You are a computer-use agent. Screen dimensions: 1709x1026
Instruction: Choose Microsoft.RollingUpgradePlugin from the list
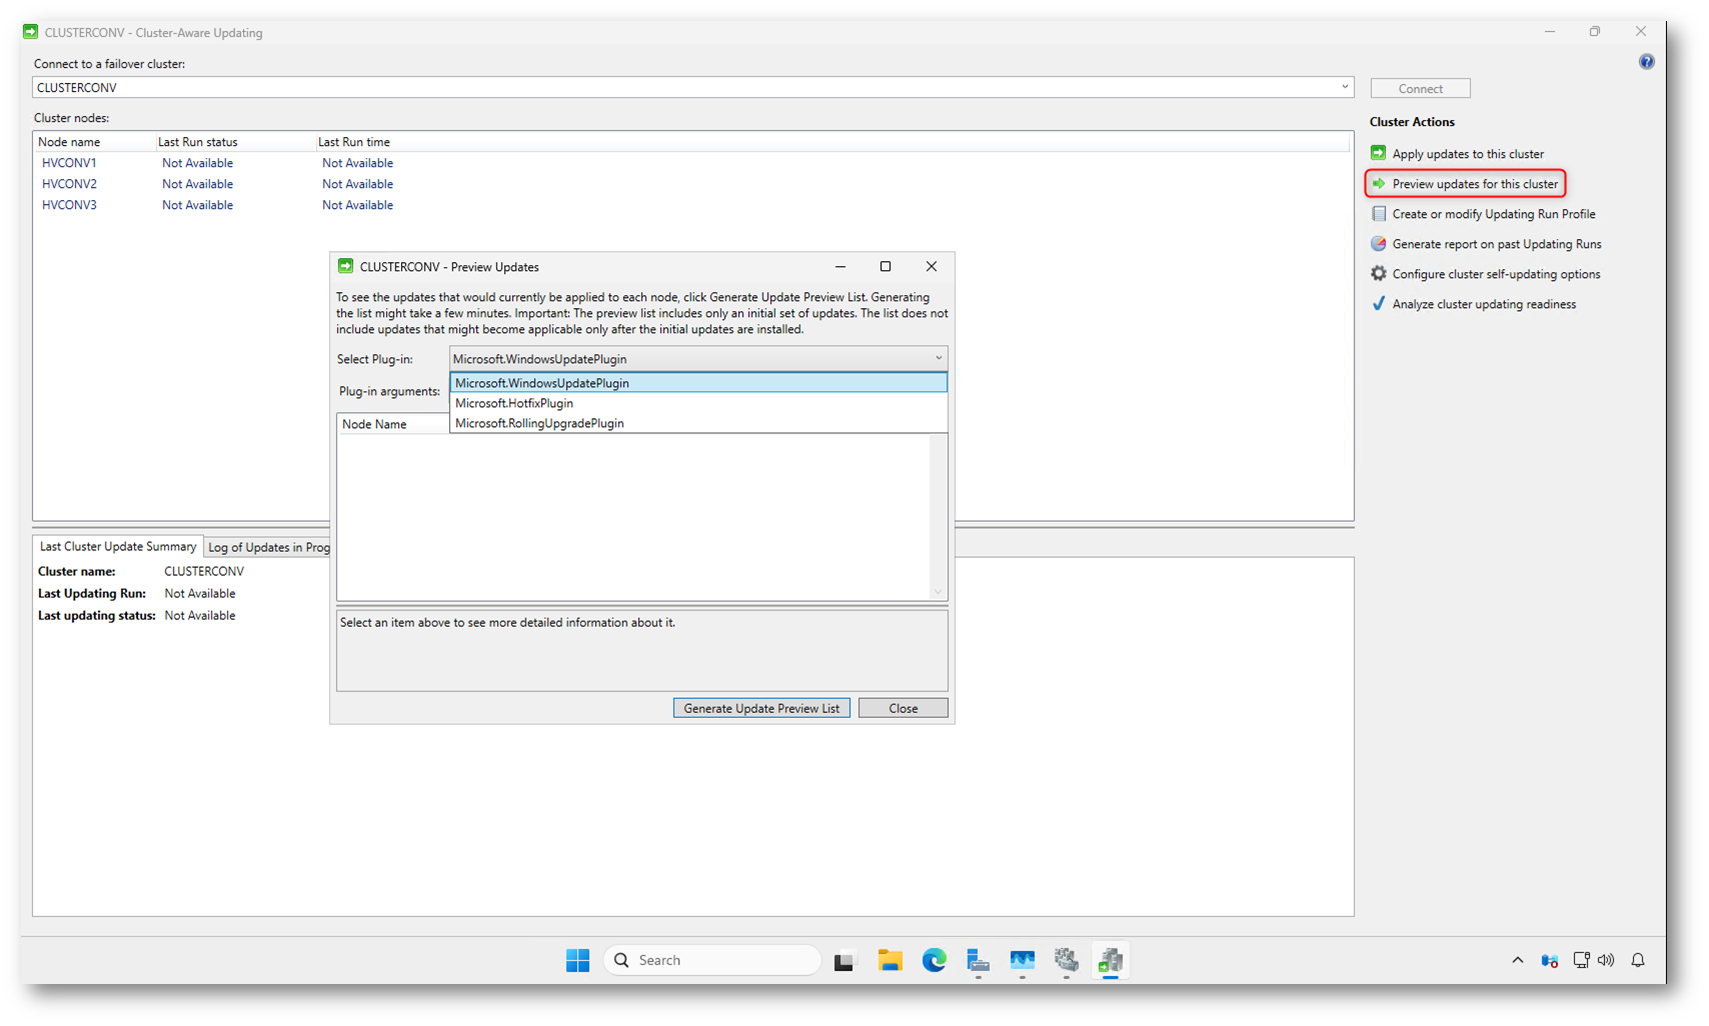pos(539,423)
